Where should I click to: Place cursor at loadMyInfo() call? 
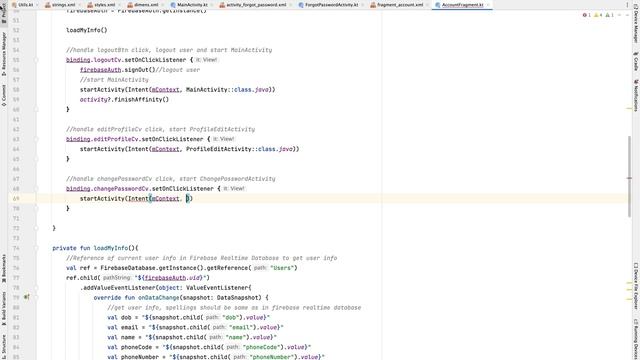87,30
